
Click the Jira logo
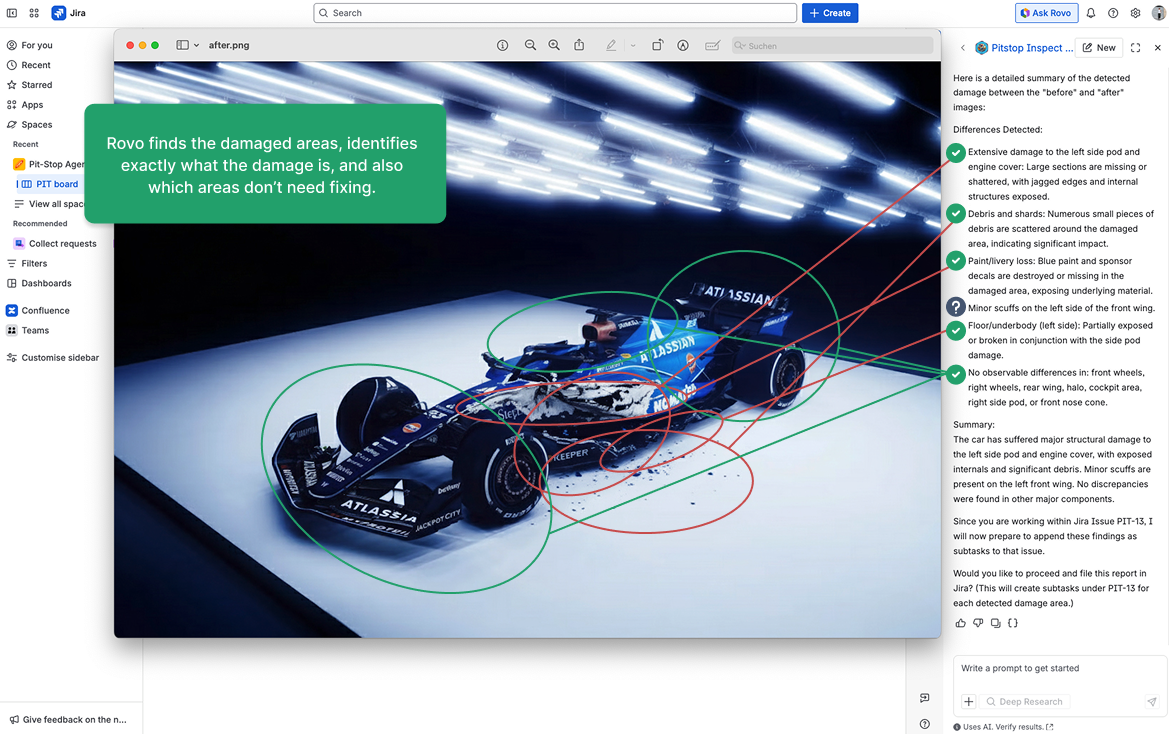click(x=69, y=13)
